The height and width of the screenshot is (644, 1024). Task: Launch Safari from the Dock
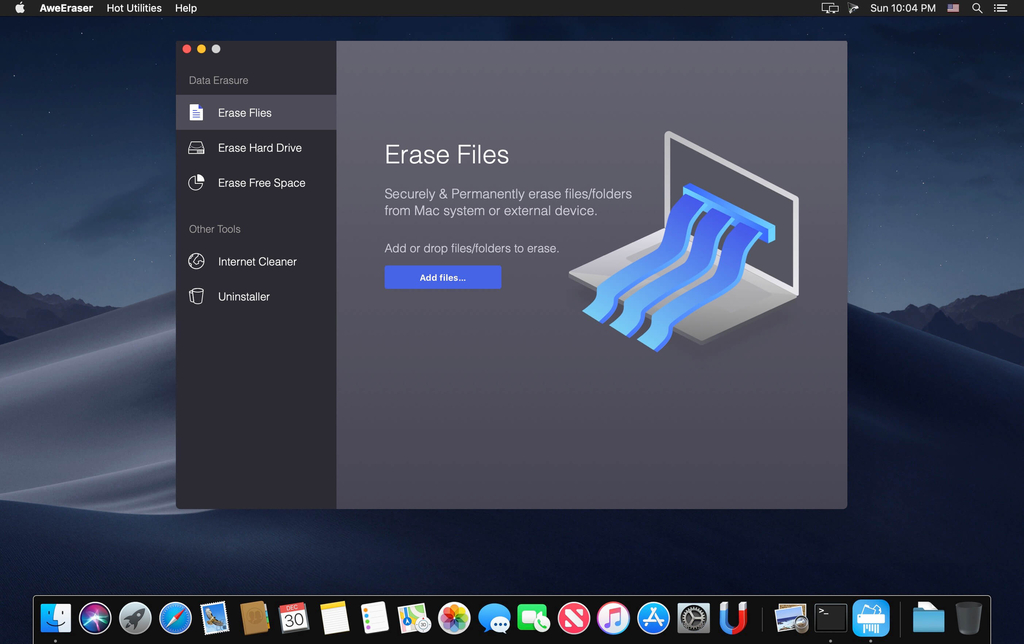[175, 618]
